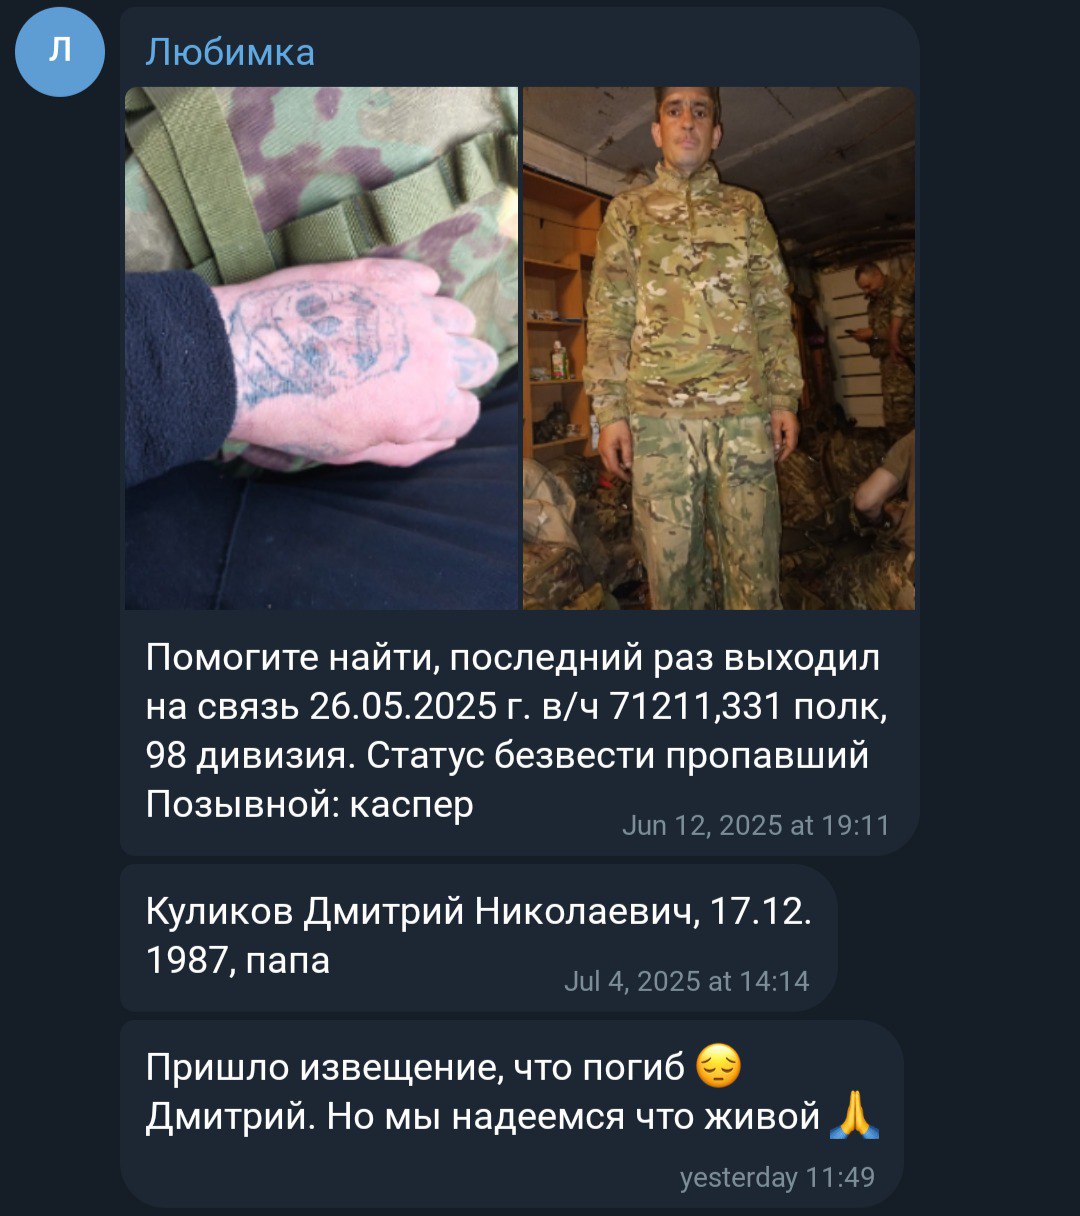Click the "yesterday 11:49" timestamp
The height and width of the screenshot is (1216, 1080).
[777, 1177]
